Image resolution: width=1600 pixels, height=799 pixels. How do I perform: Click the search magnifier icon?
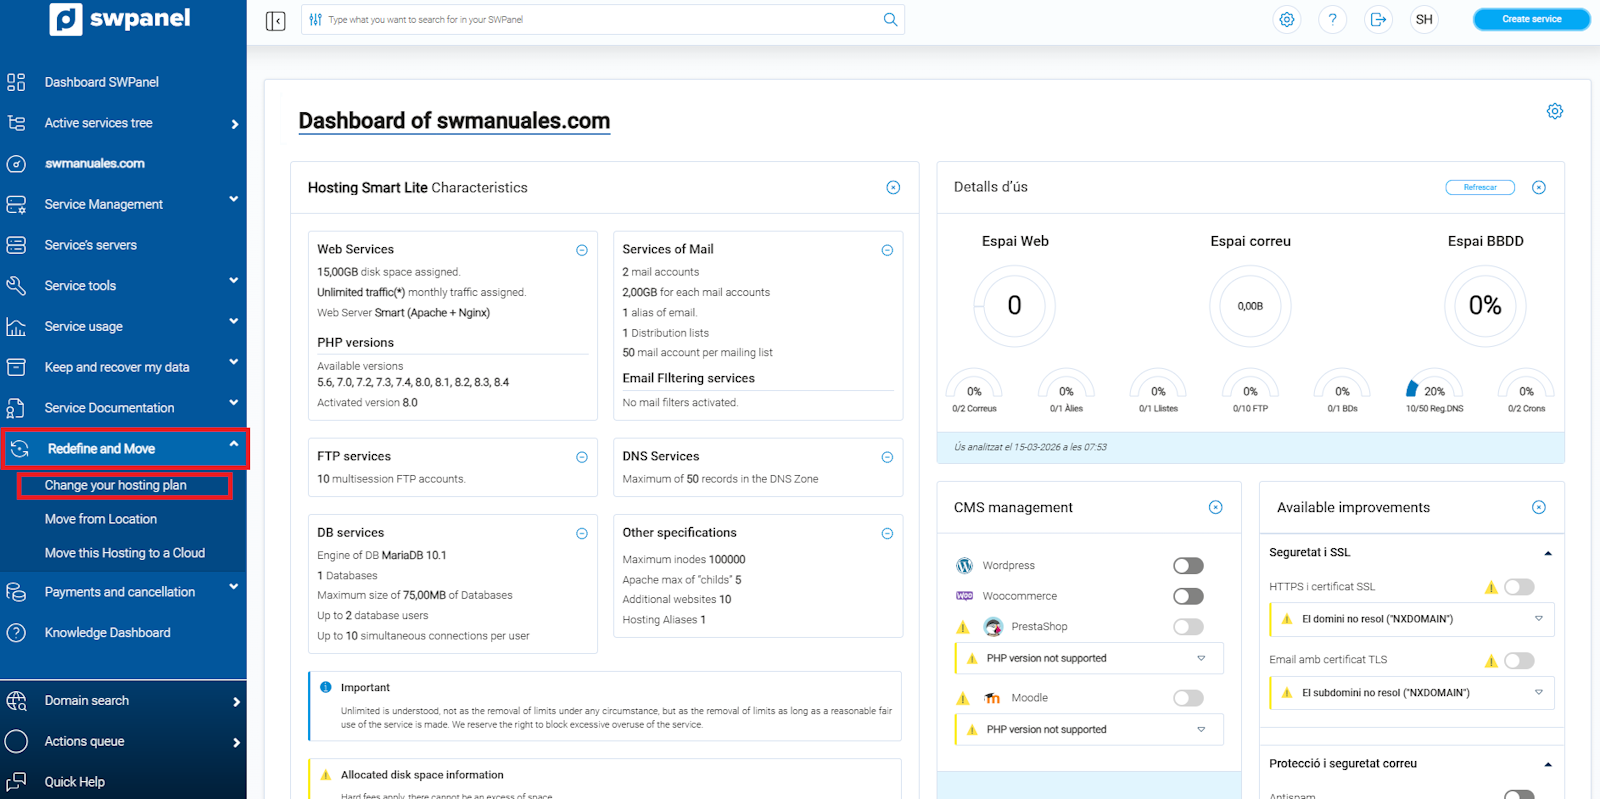pyautogui.click(x=890, y=19)
